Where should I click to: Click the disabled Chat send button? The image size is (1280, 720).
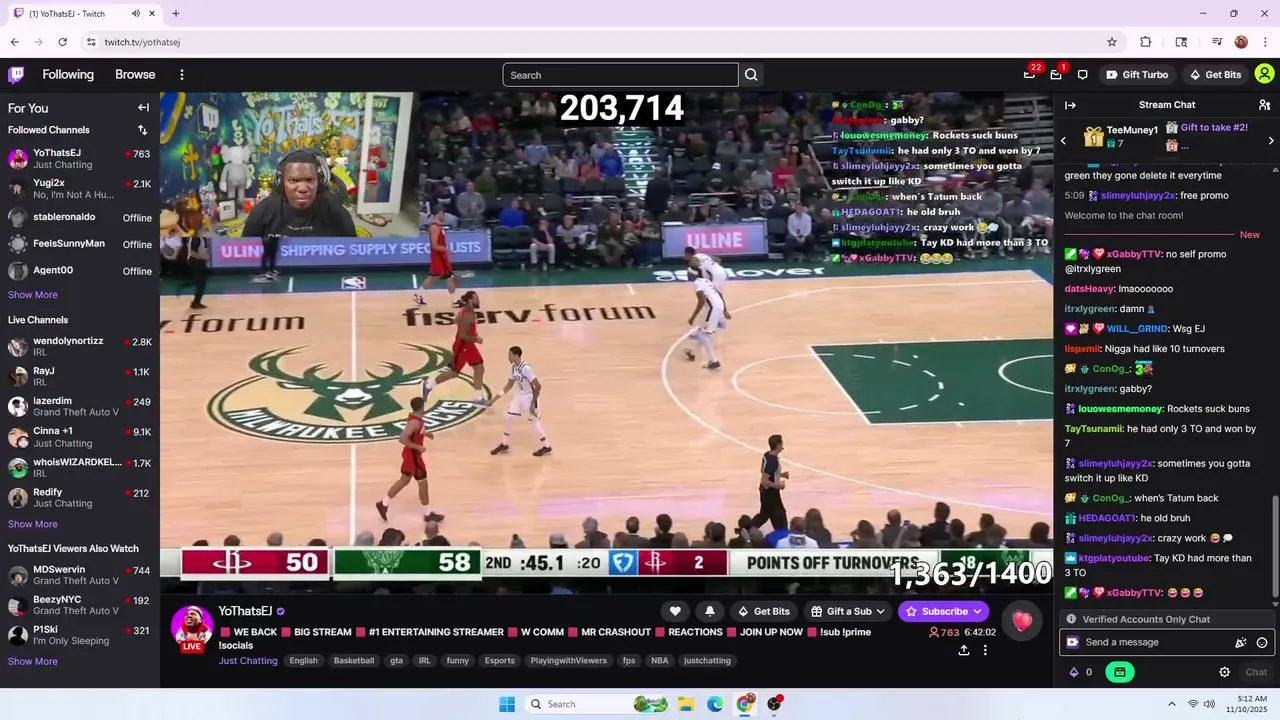pyautogui.click(x=1256, y=672)
